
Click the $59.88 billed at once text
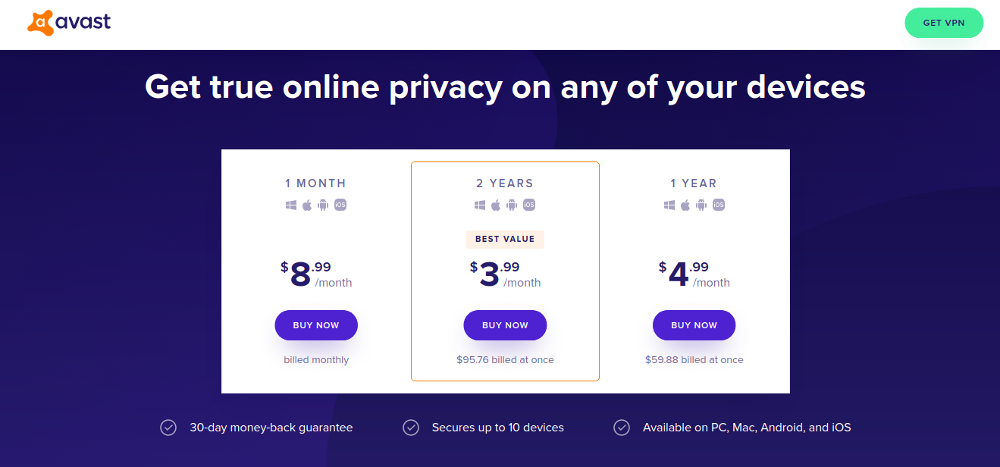pyautogui.click(x=694, y=360)
